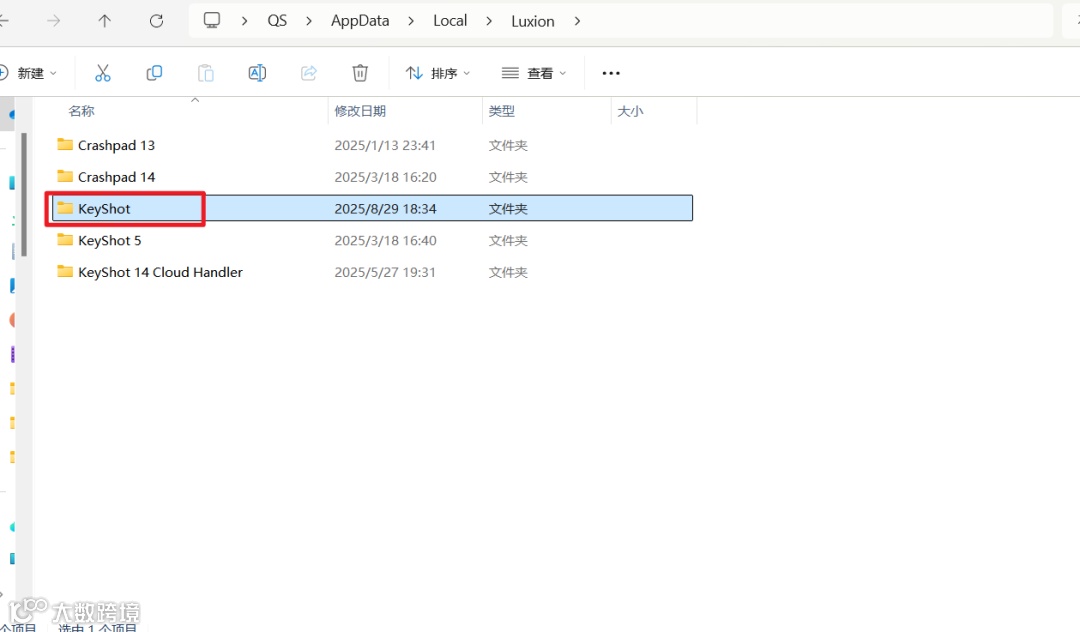
Task: Expand chevron after the monitor icon
Action: [245, 21]
